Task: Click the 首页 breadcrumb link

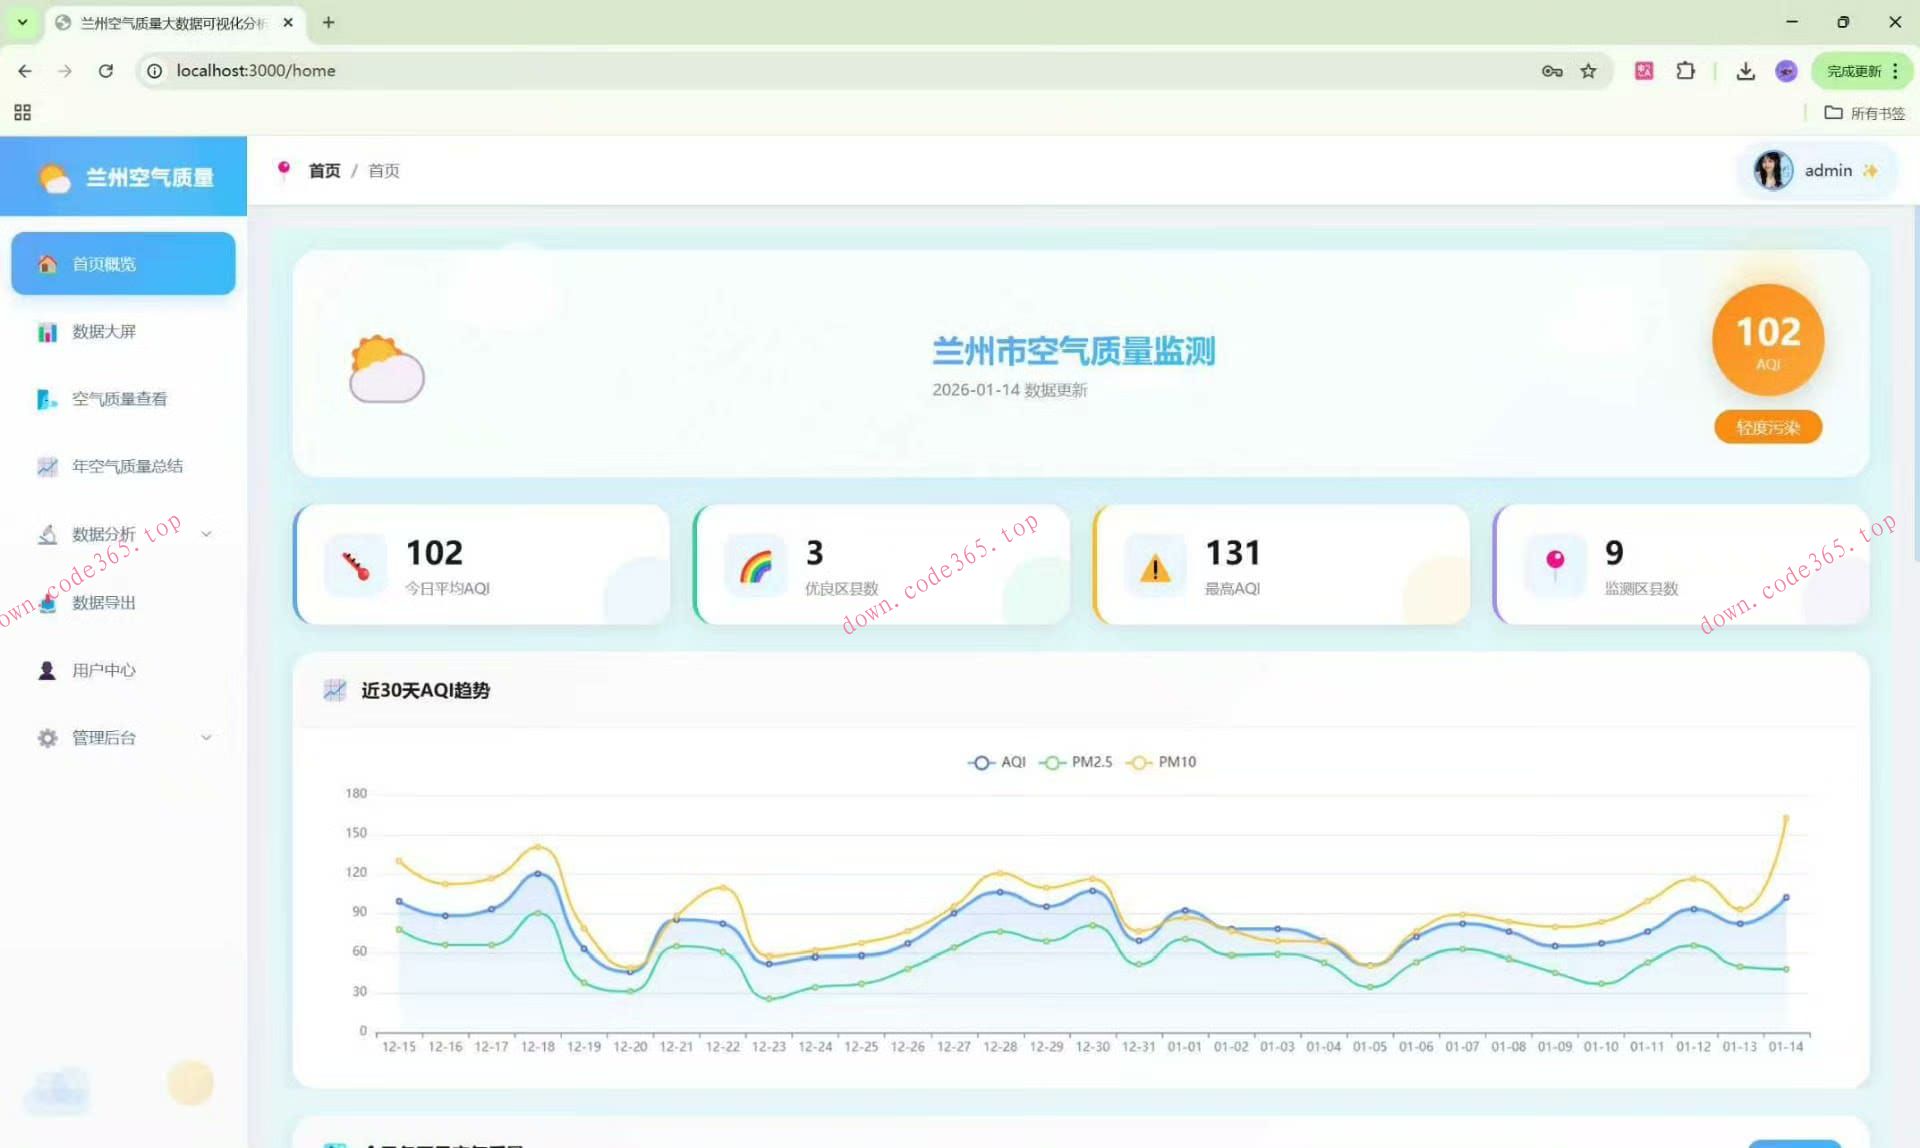Action: coord(323,170)
